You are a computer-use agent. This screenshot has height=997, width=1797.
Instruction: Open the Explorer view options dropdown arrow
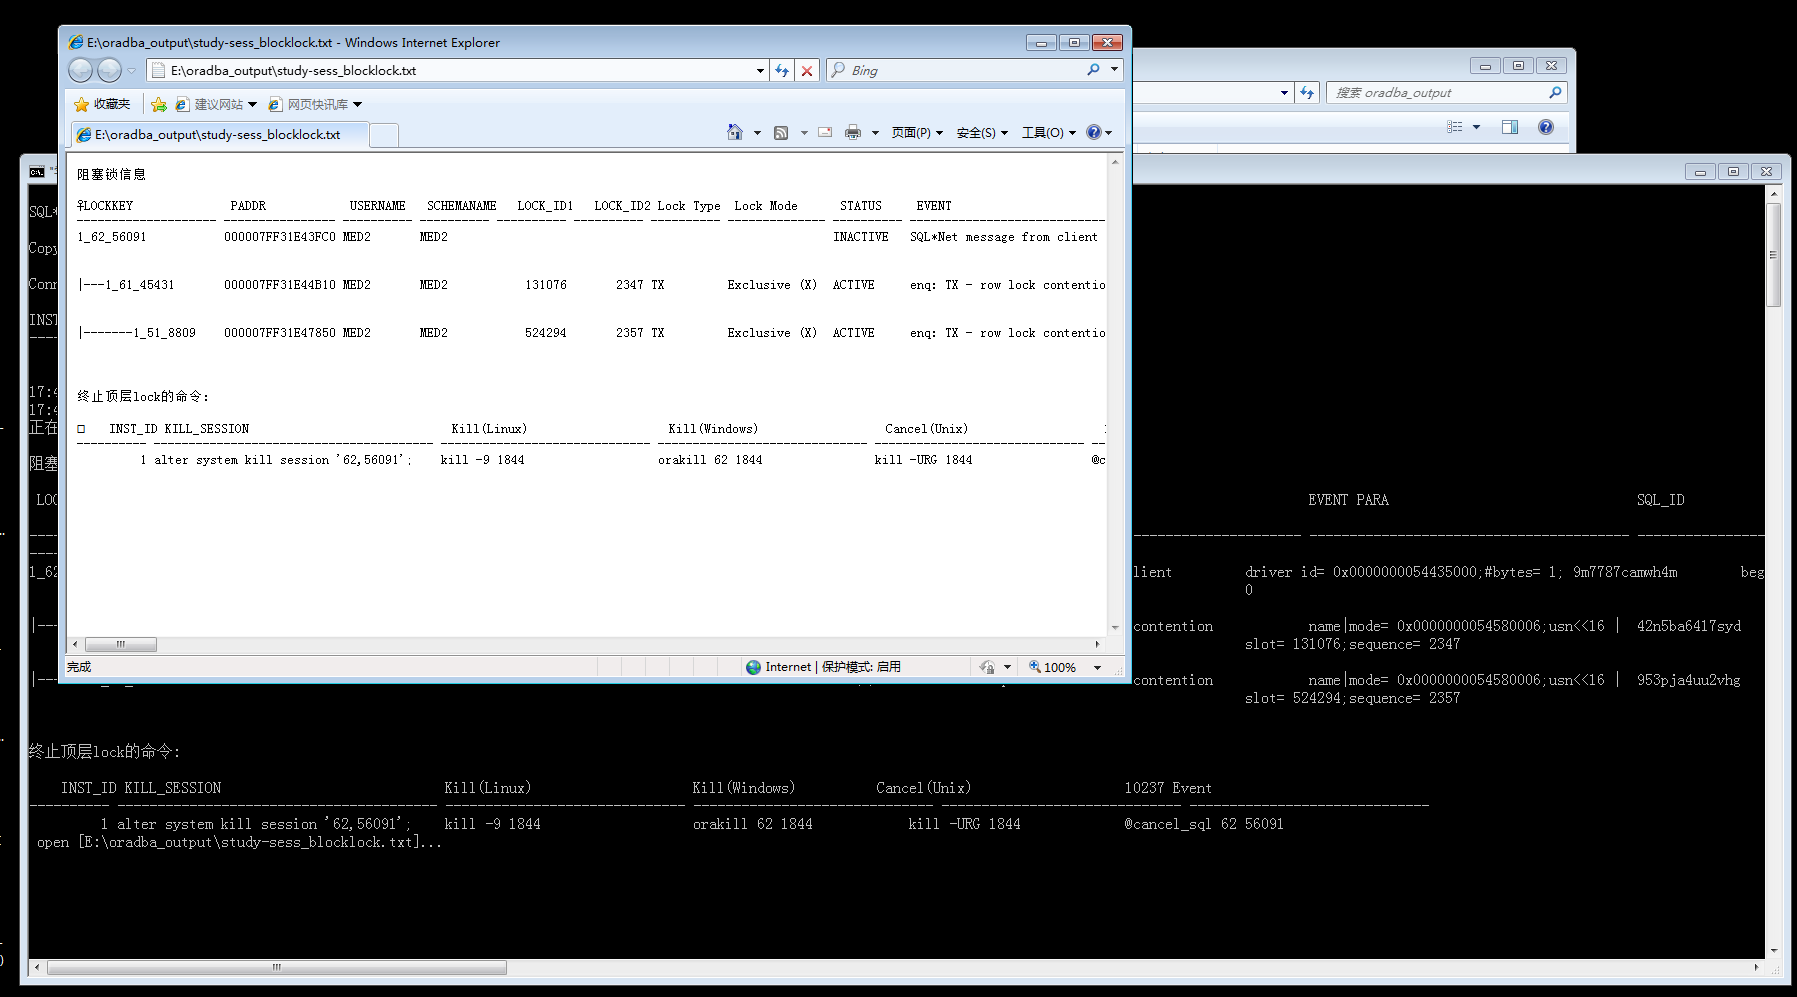[1476, 127]
